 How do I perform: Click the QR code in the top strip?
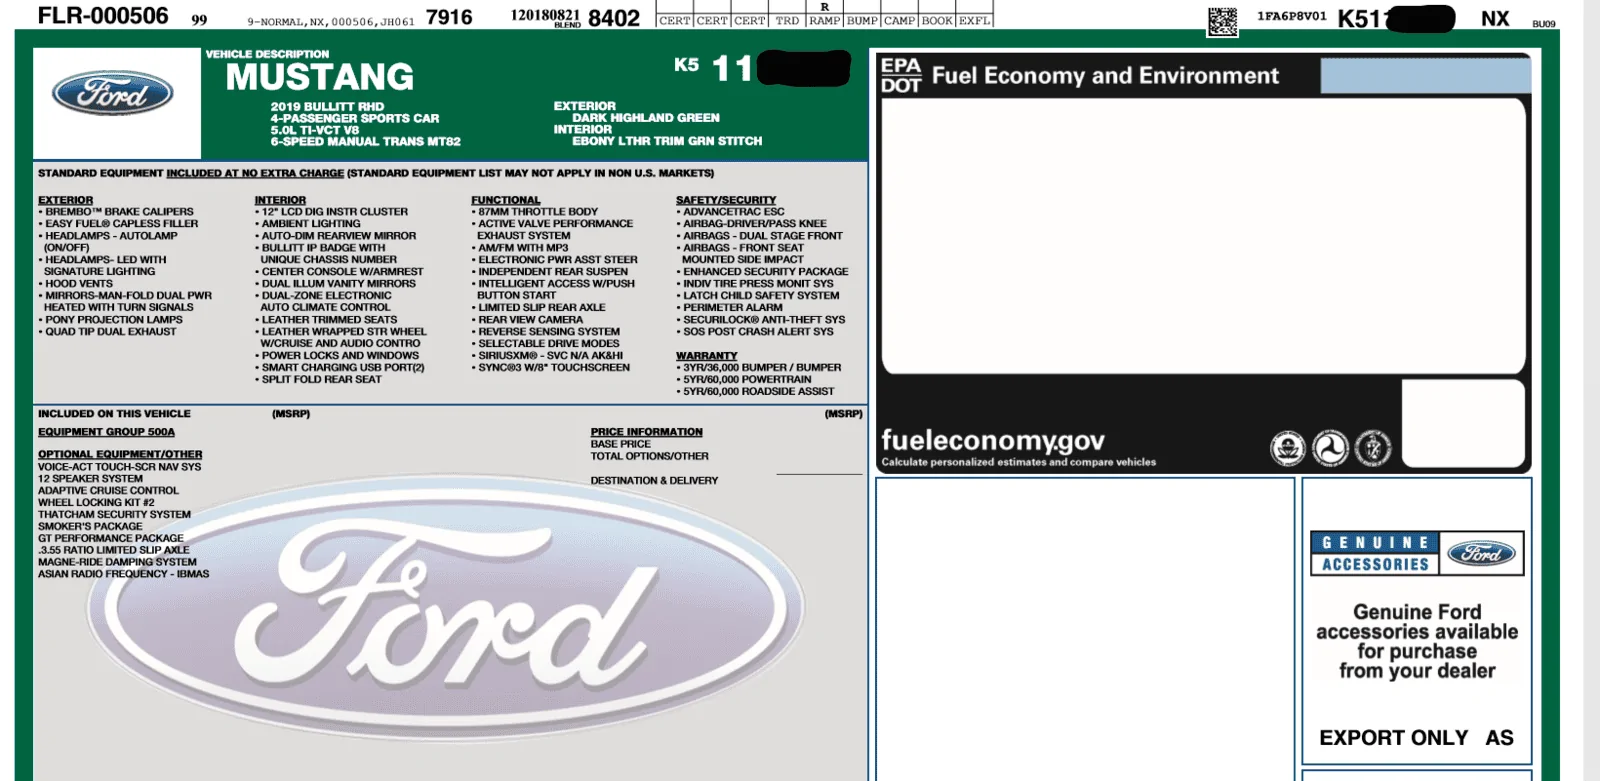point(1222,22)
